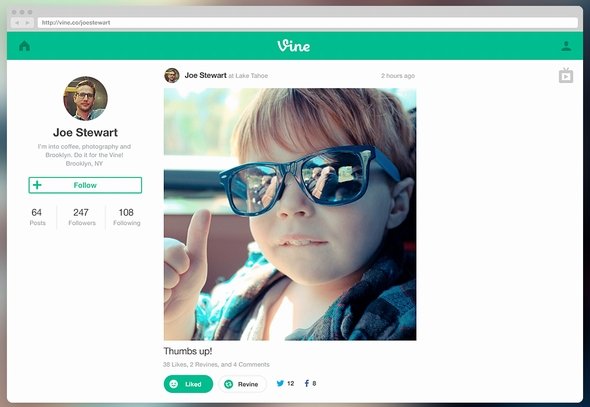View the 247 Followers list
Screen dimensions: 590x407
pos(82,217)
